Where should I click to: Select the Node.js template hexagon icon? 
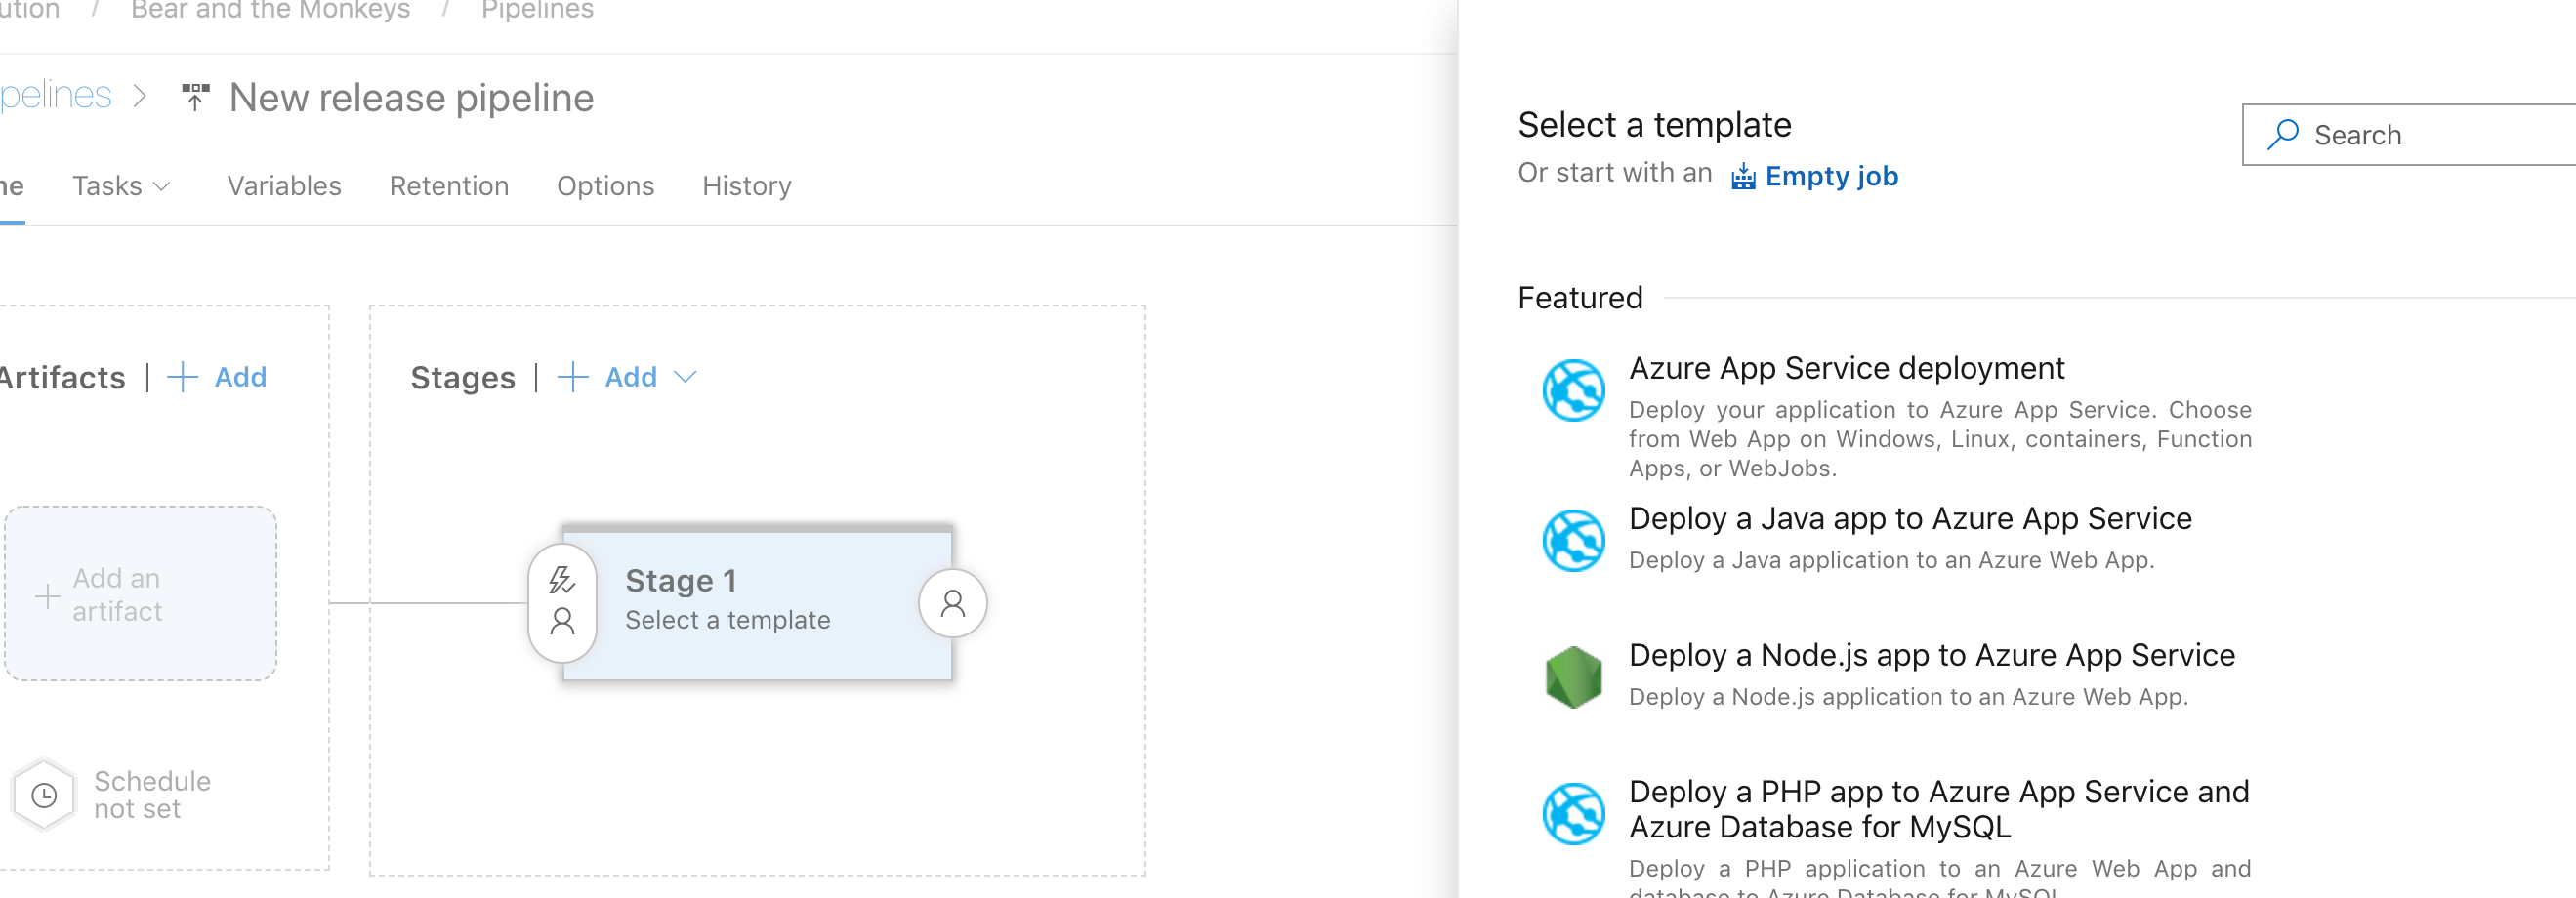pos(1573,677)
